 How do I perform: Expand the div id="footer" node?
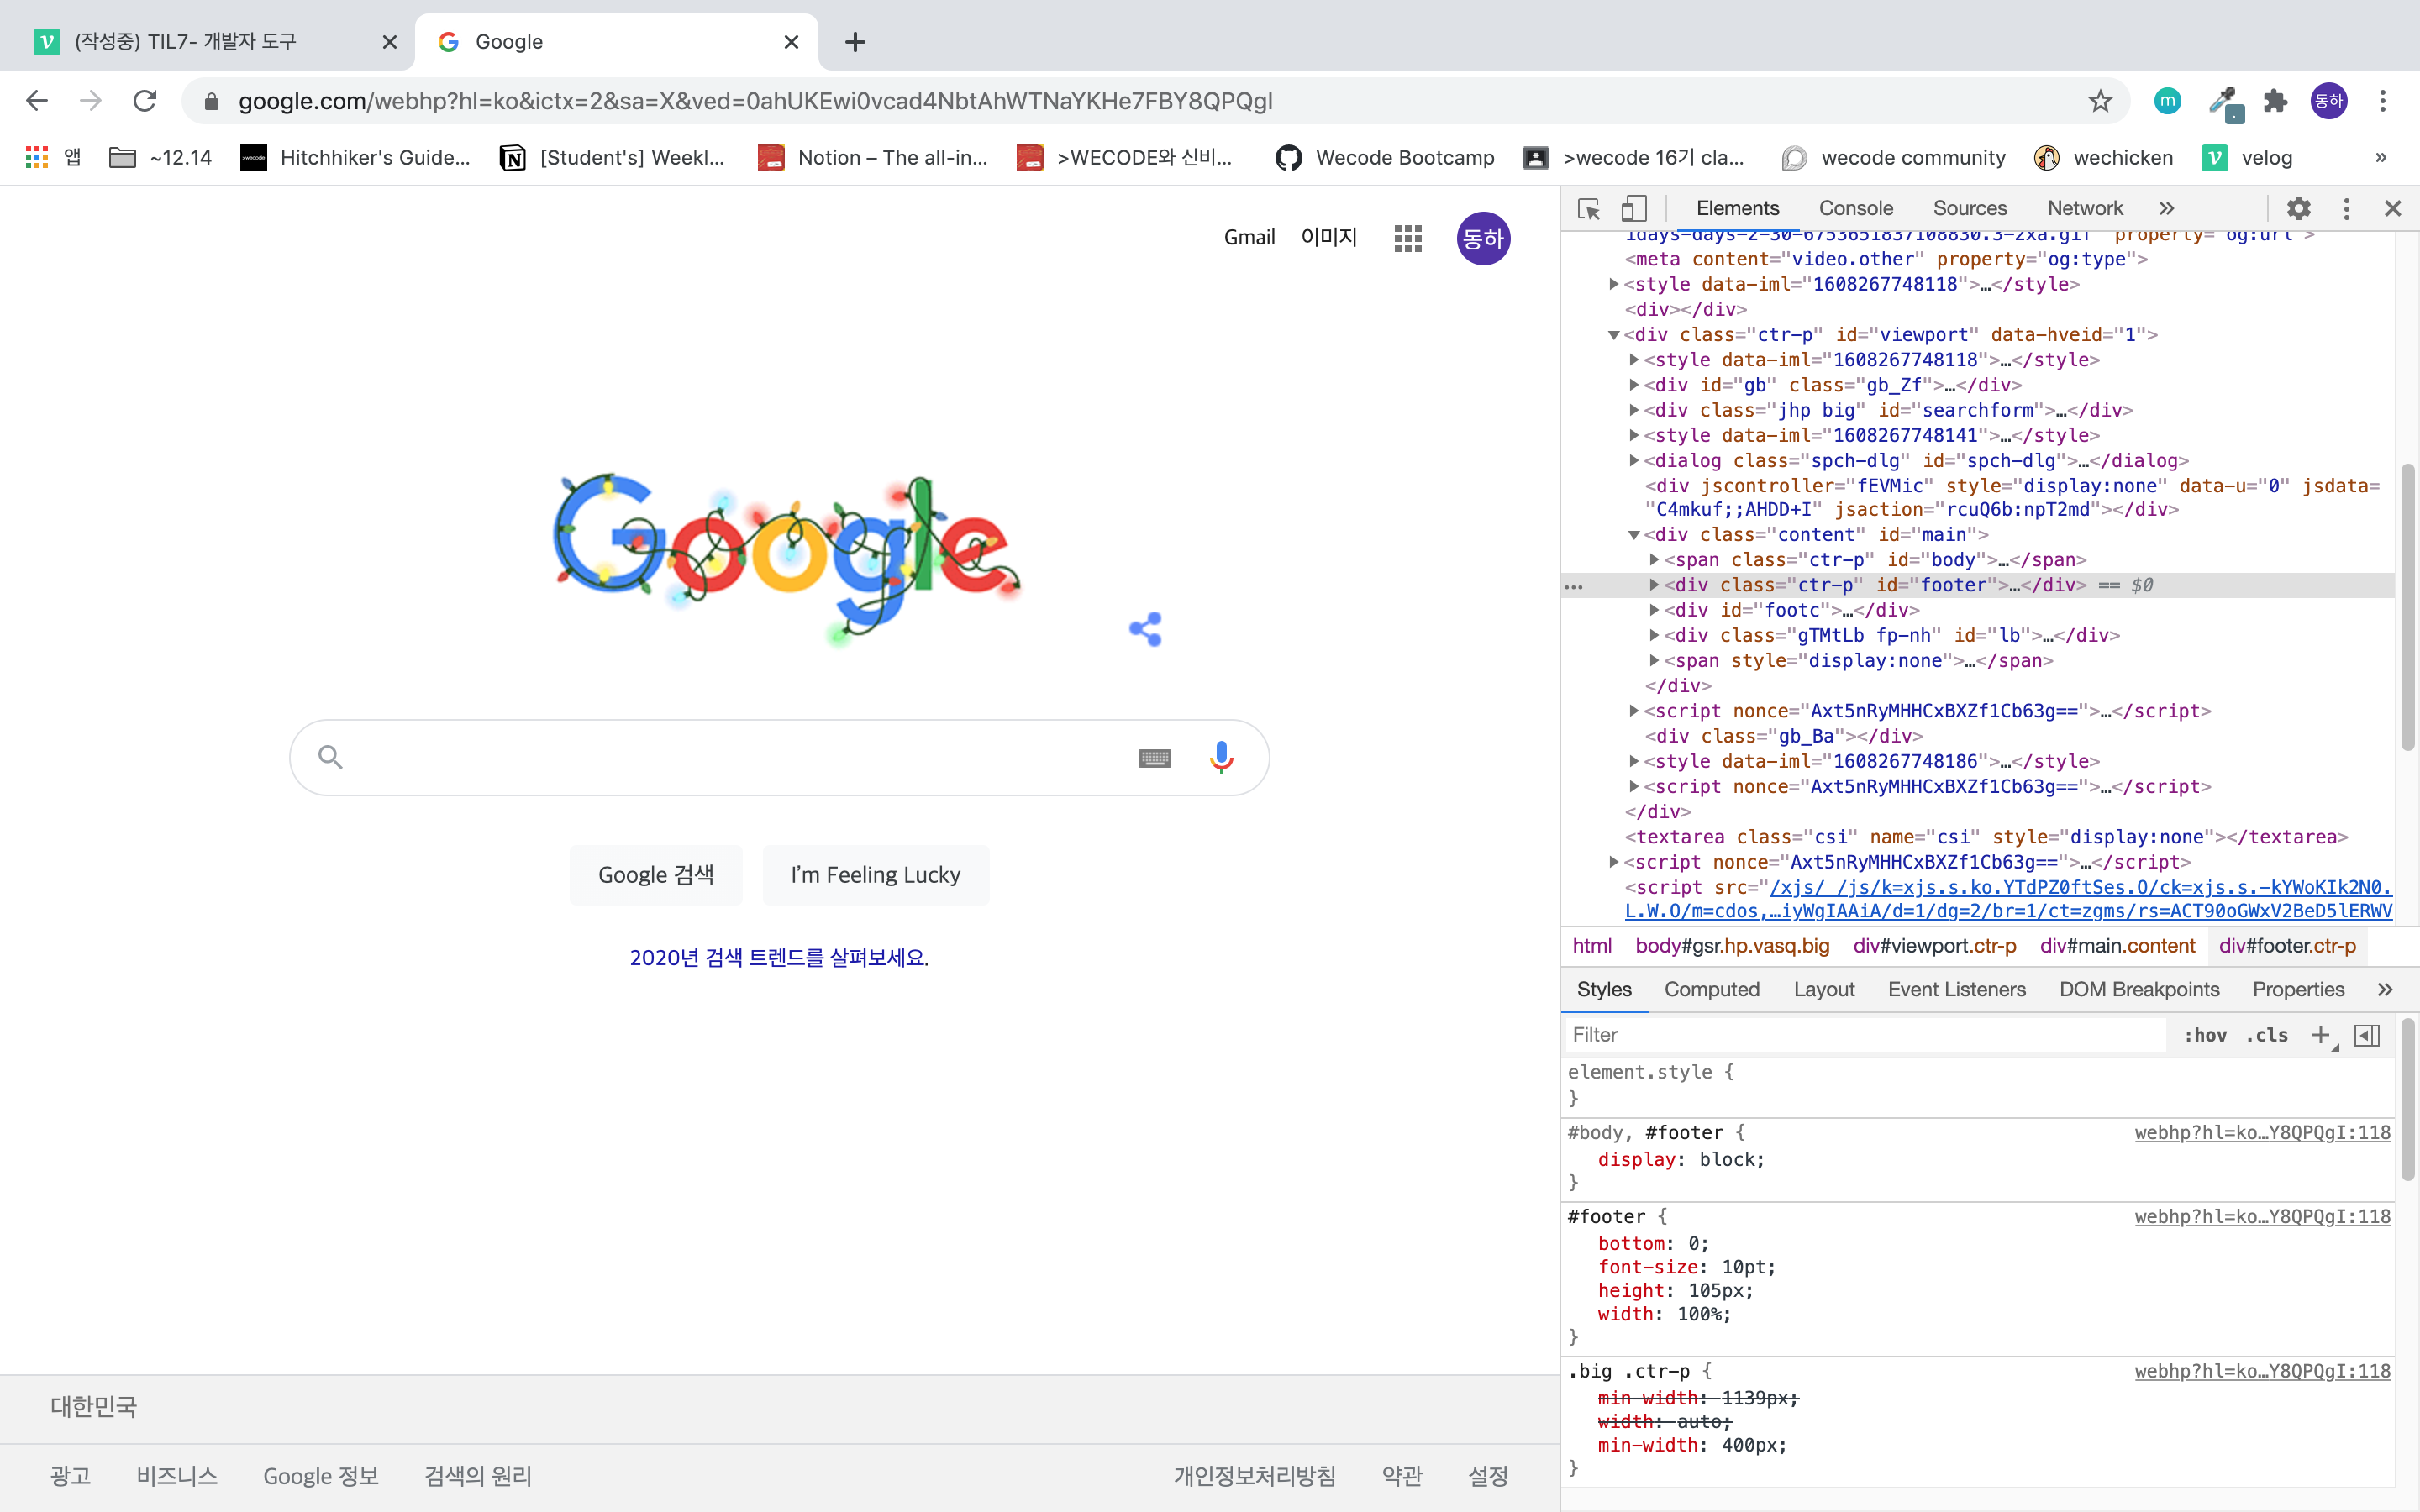tap(1655, 585)
